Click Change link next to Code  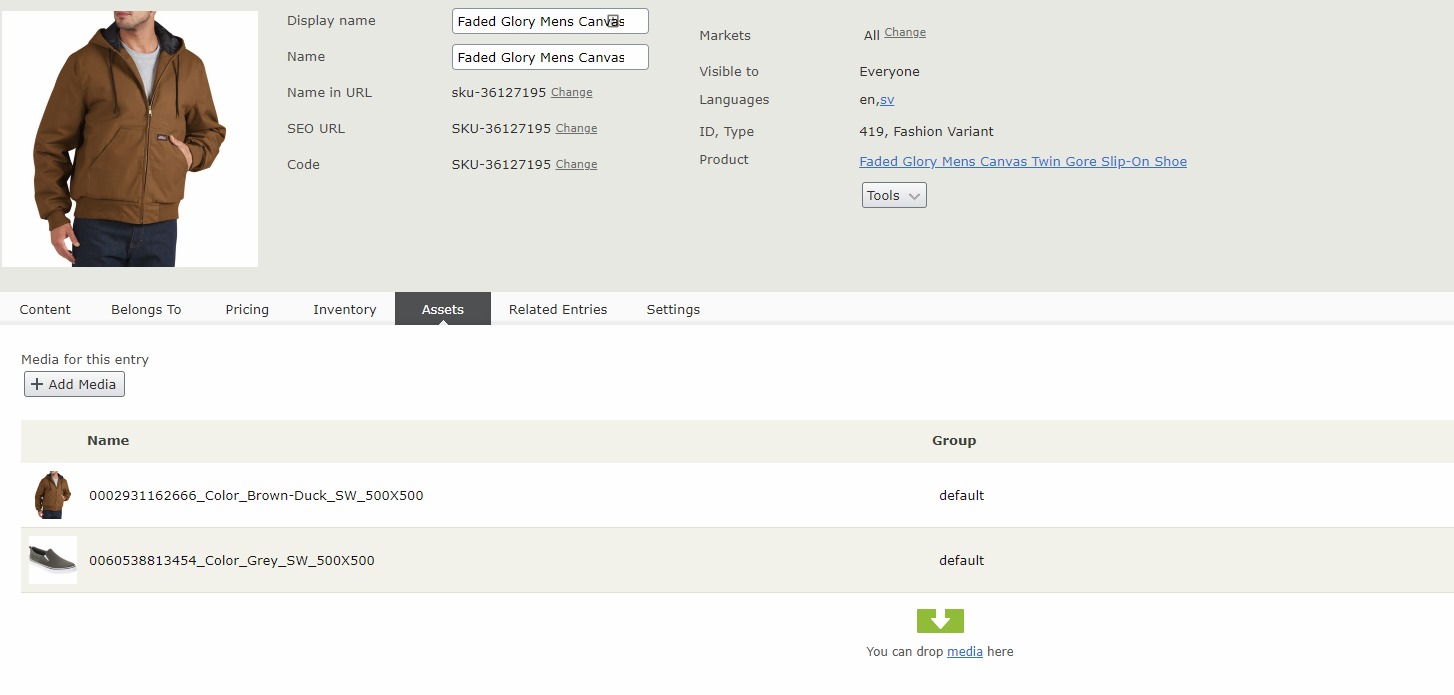[576, 164]
